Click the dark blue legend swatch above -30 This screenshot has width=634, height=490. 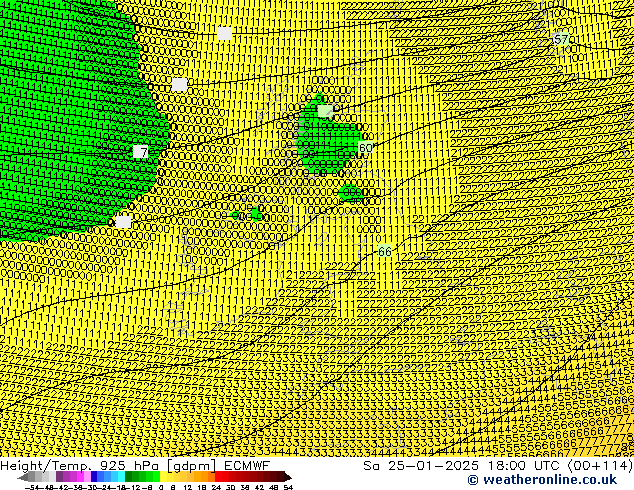pyautogui.click(x=94, y=477)
